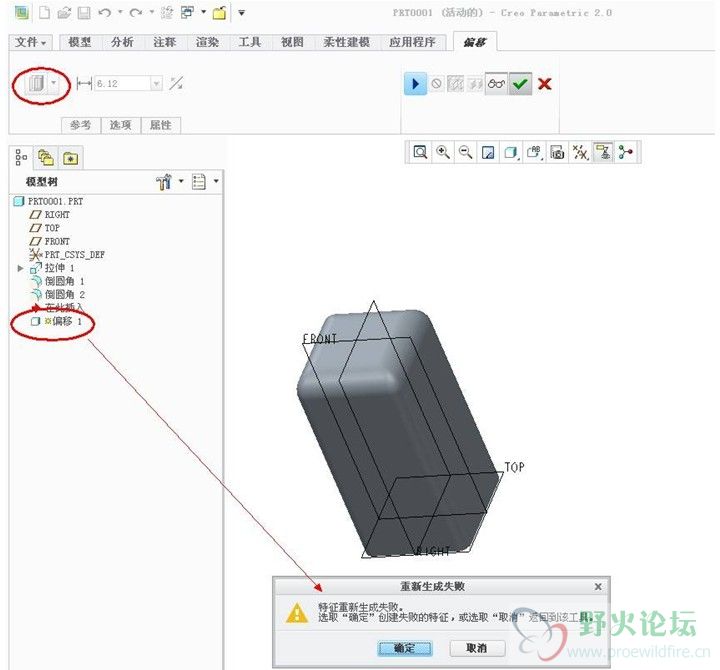Click the Zoom Out magnifier icon

click(465, 152)
